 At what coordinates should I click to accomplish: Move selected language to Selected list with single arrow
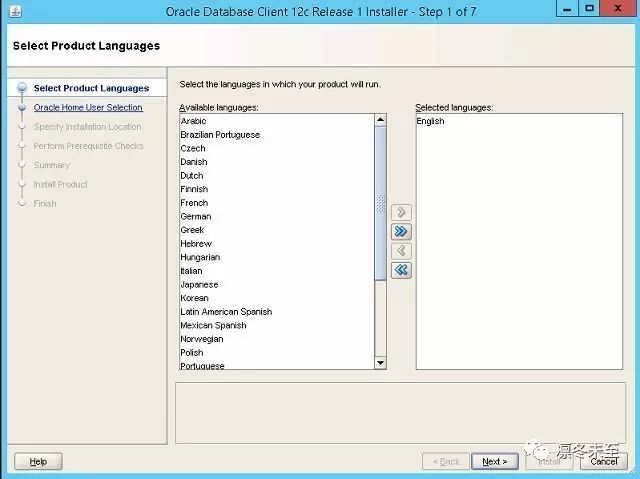(401, 212)
